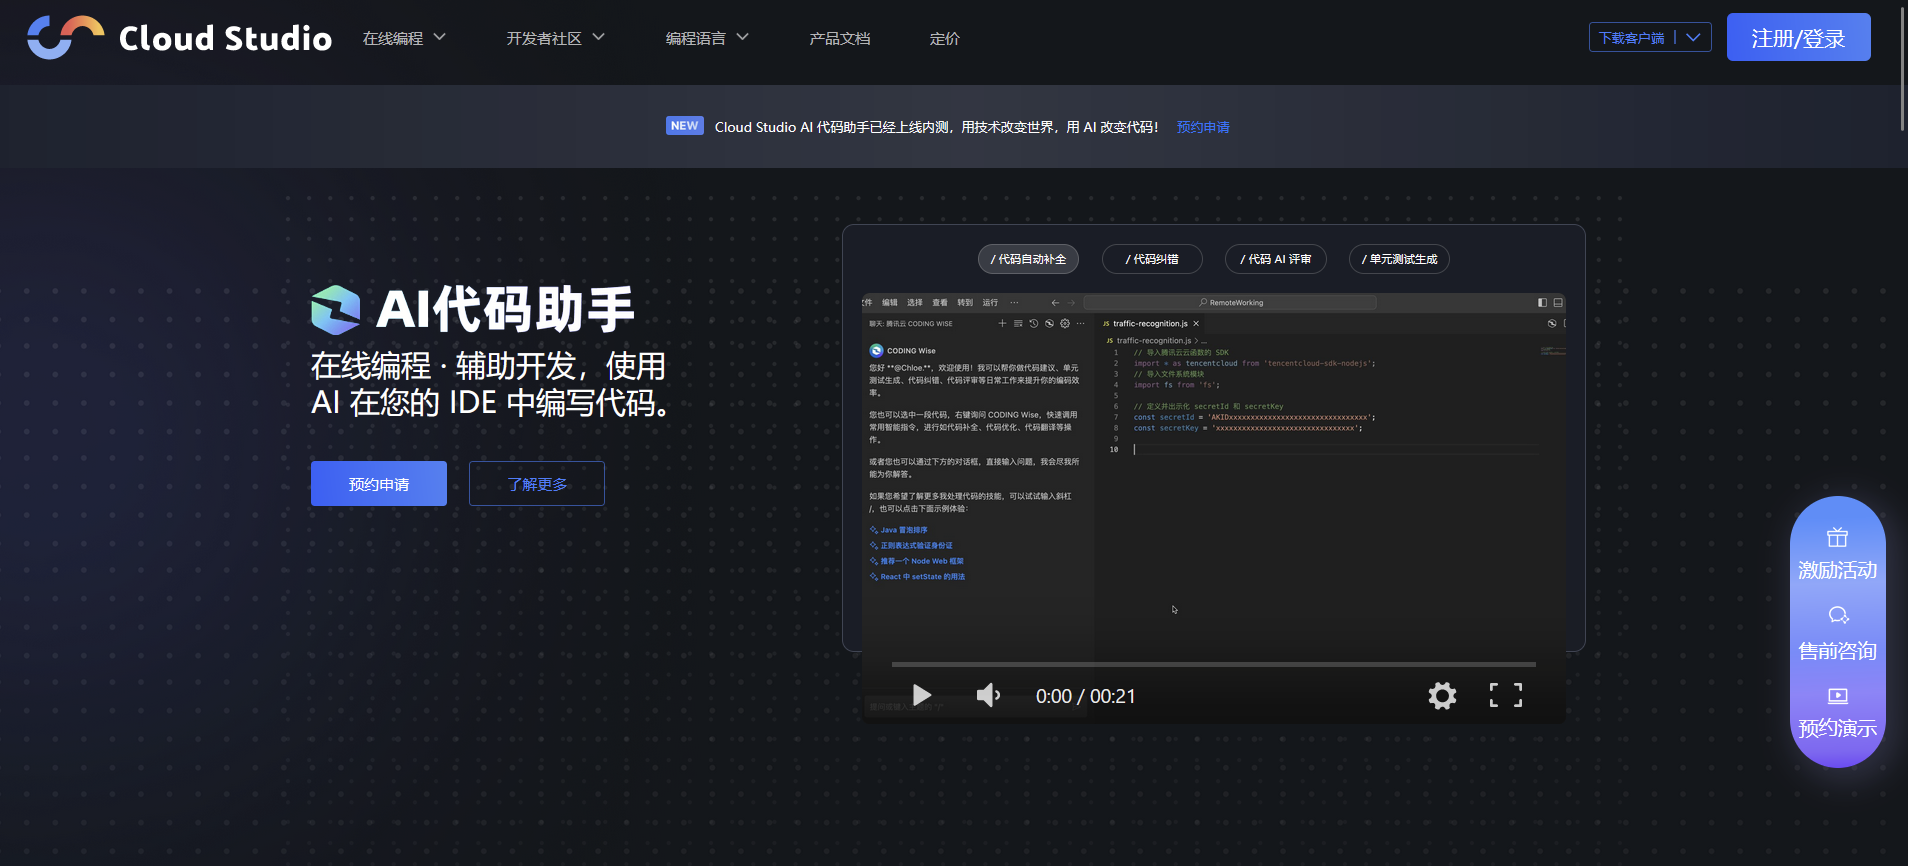Click the 预约申请 link in announcement banner
This screenshot has width=1908, height=866.
[1203, 127]
